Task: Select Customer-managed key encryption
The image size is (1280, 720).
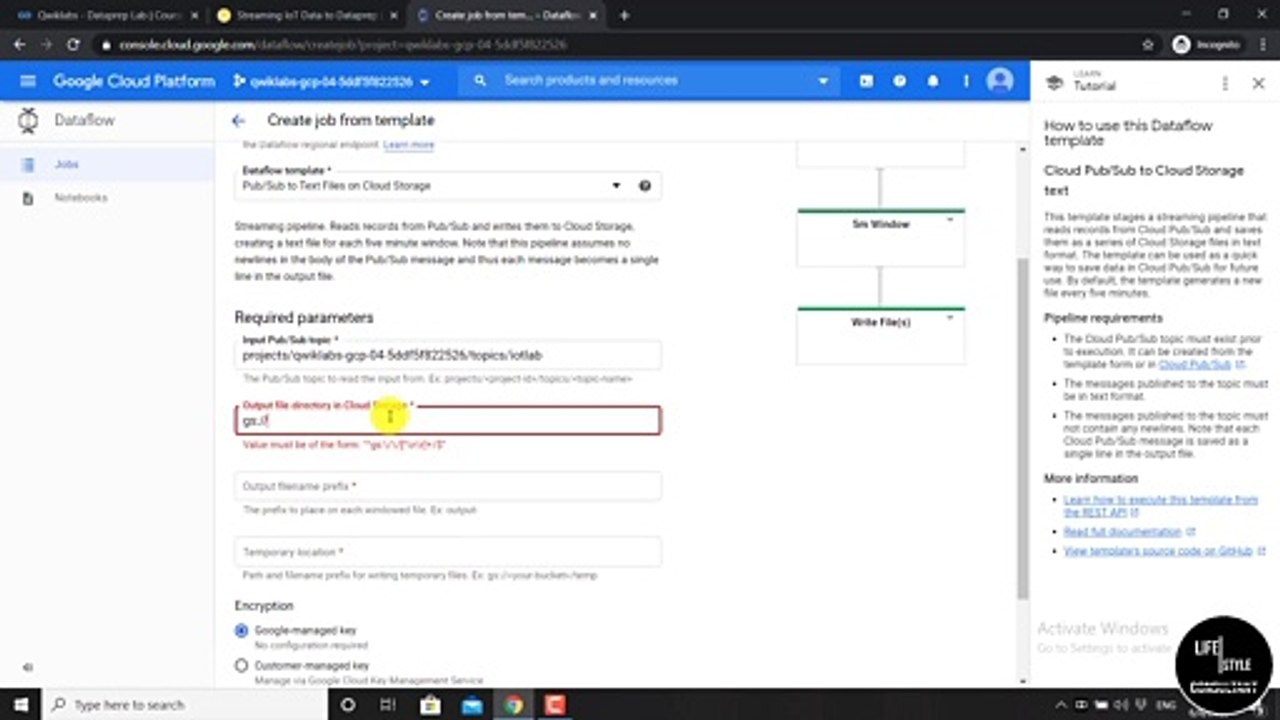Action: [241, 666]
